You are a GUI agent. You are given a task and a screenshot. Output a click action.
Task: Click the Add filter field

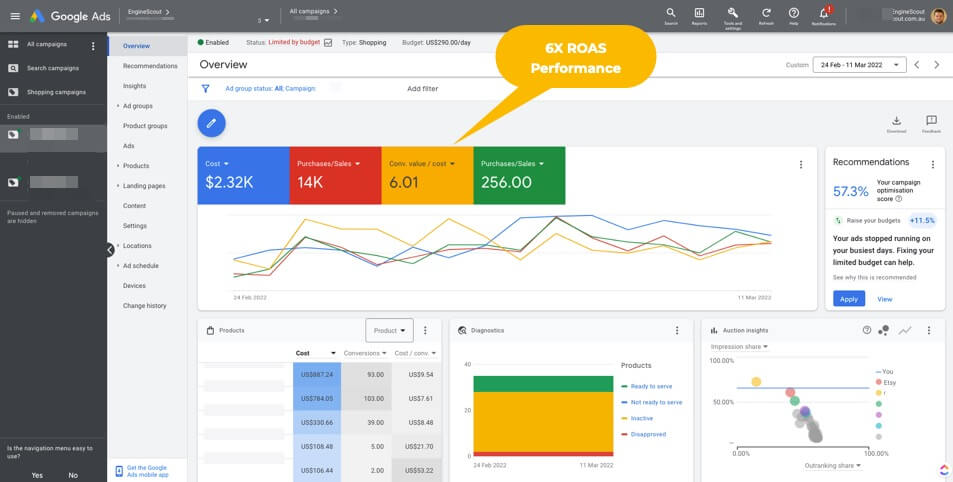pyautogui.click(x=422, y=89)
